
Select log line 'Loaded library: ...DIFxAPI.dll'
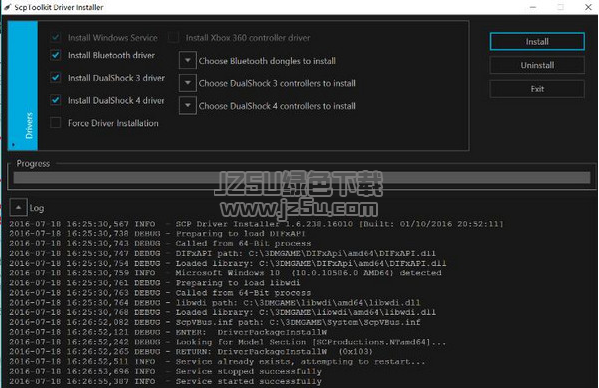pyautogui.click(x=228, y=263)
